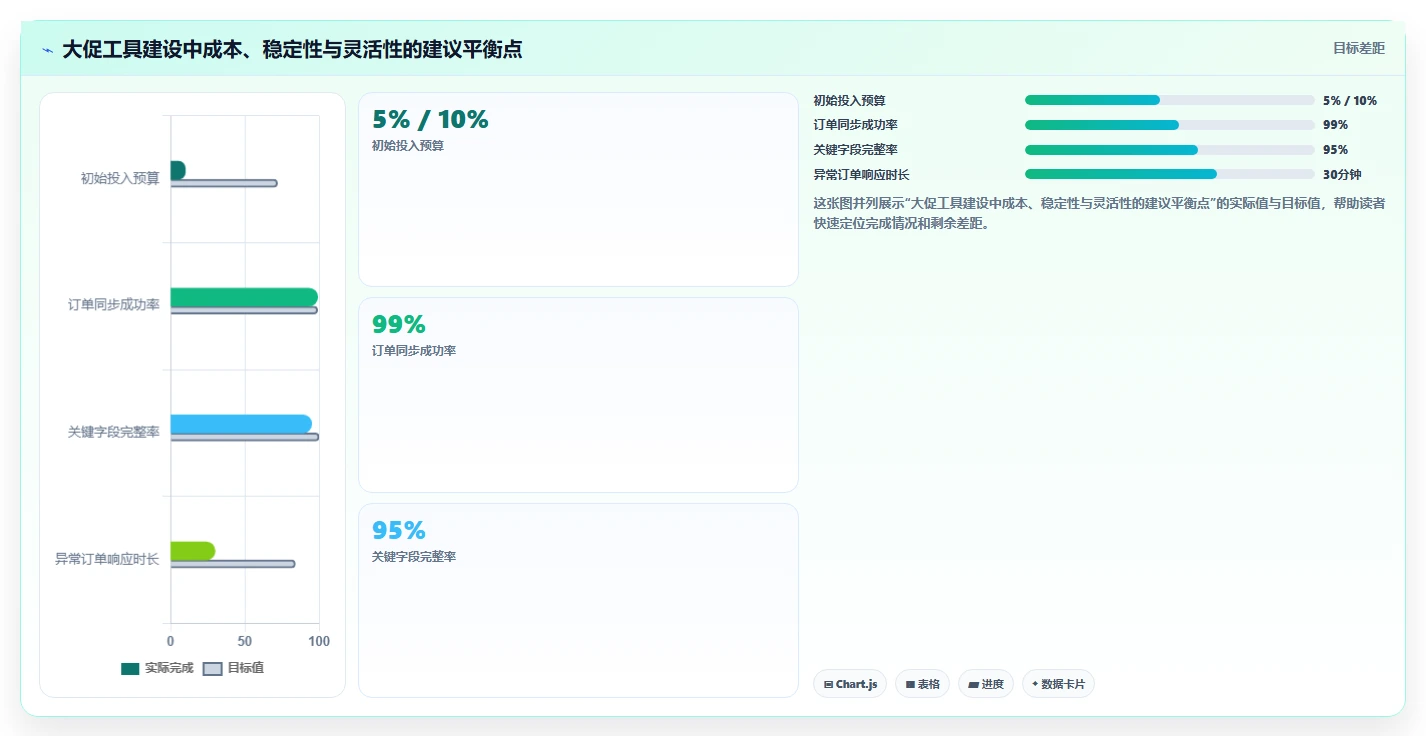The width and height of the screenshot is (1426, 736).
Task: Open the 95% 关键字段完整率 data card
Action: pyautogui.click(x=578, y=600)
